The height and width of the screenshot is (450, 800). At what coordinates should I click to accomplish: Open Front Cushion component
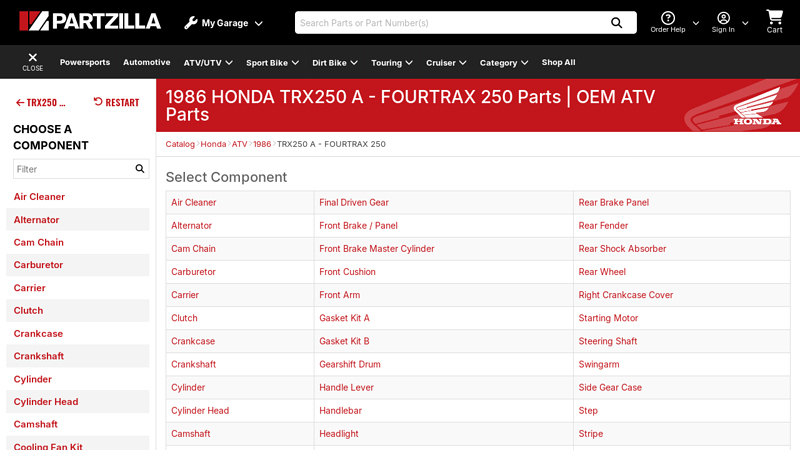(x=347, y=272)
